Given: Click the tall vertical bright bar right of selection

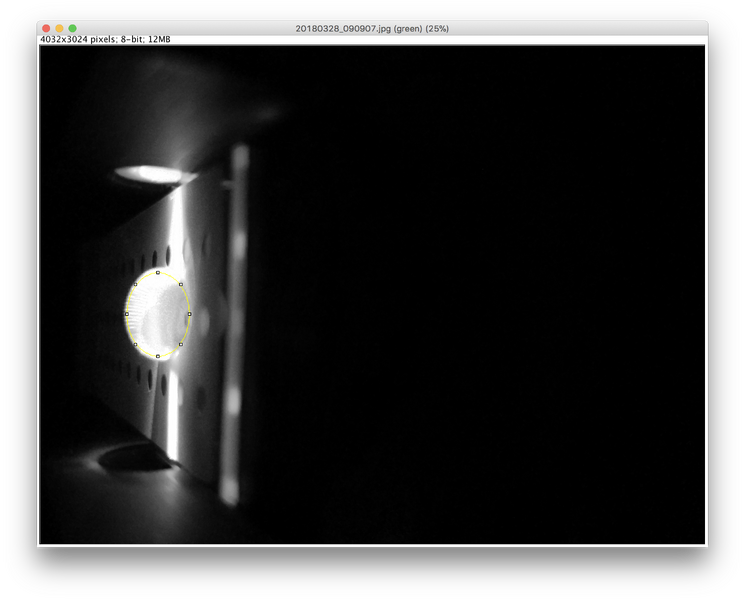Looking at the screenshot, I should 236,320.
